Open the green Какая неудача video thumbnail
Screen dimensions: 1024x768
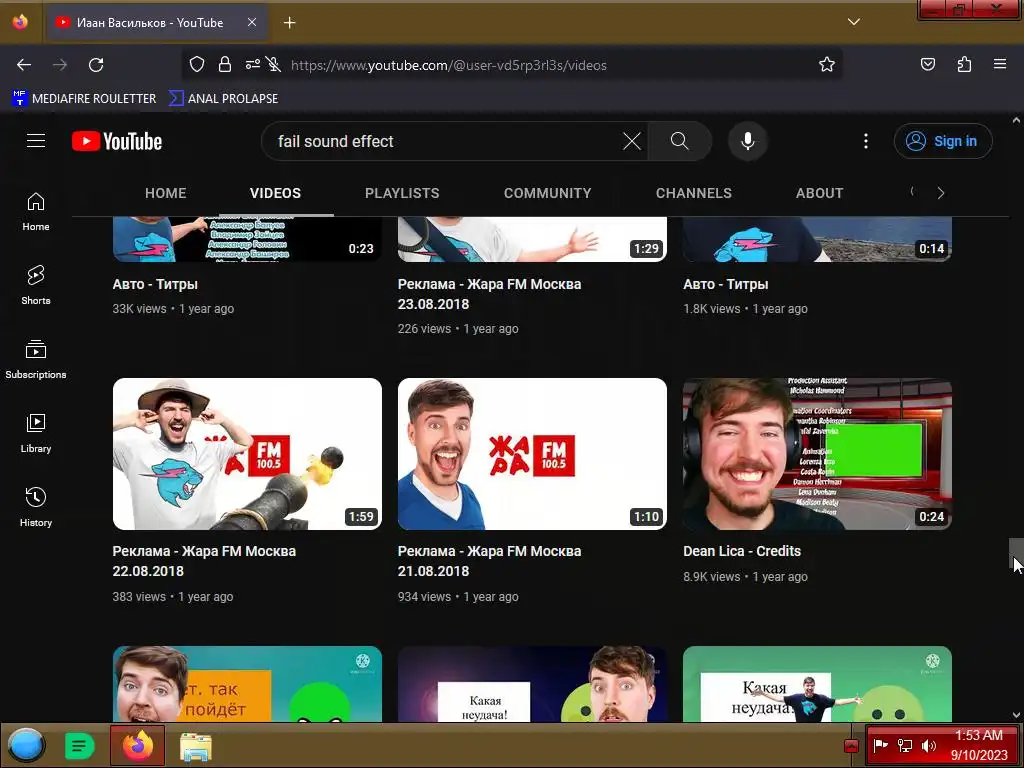pyautogui.click(x=818, y=684)
